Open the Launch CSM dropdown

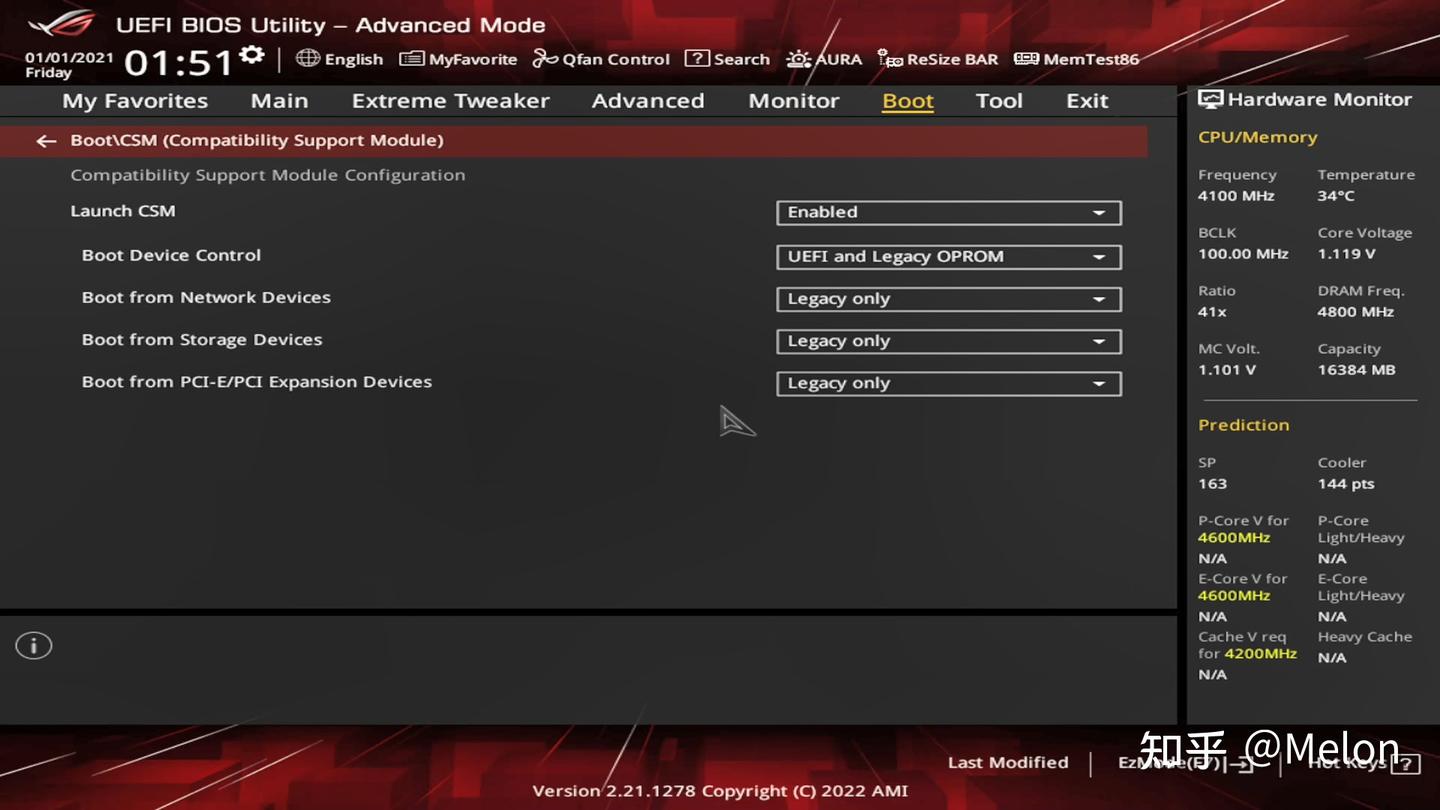947,212
